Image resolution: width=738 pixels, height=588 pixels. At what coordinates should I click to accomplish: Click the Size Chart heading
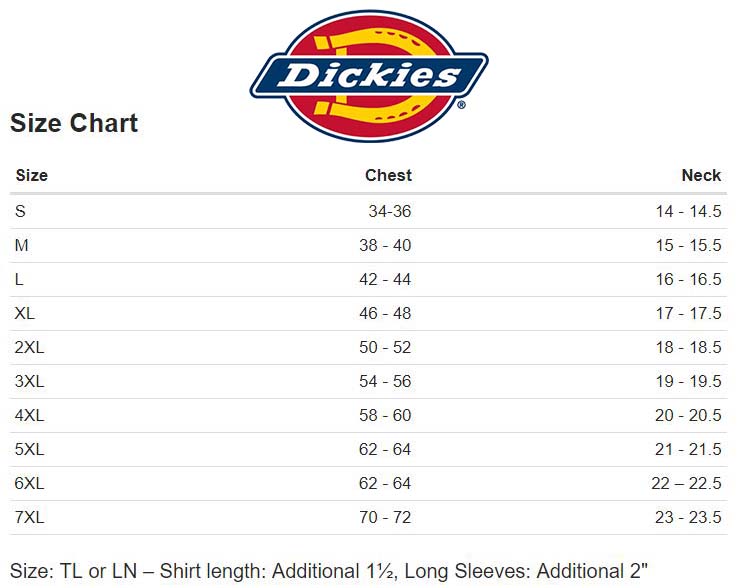coord(74,123)
